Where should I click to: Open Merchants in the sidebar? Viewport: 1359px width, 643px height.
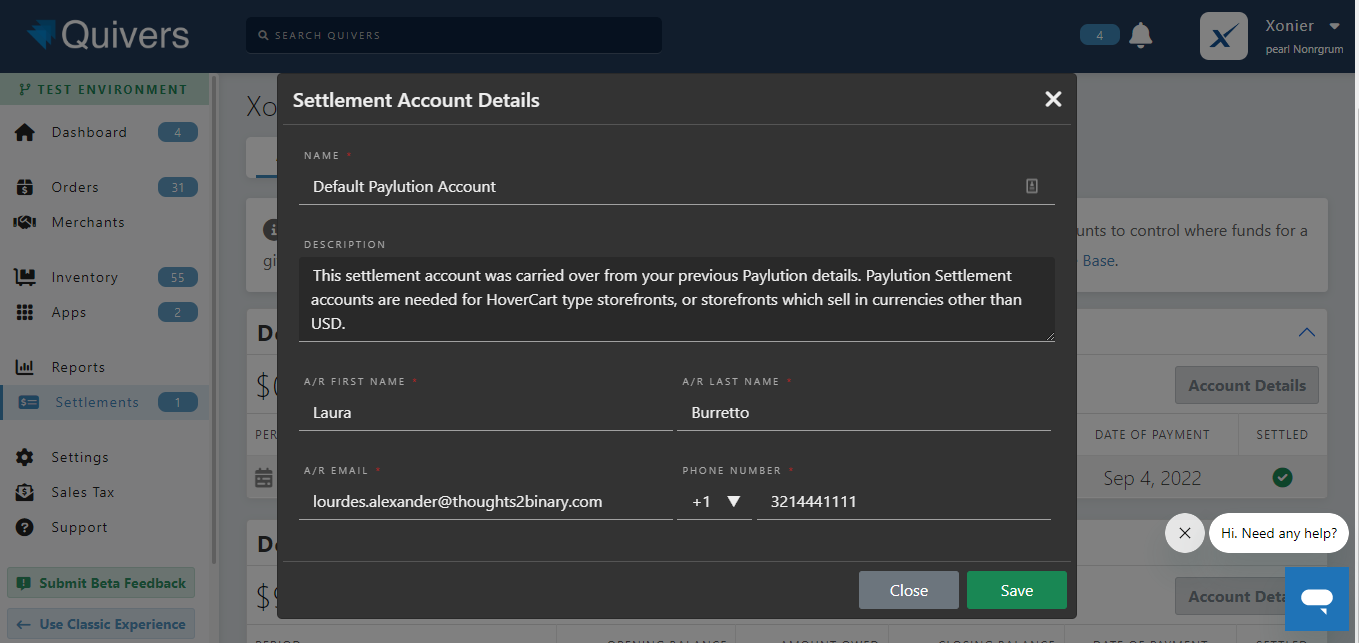point(88,222)
